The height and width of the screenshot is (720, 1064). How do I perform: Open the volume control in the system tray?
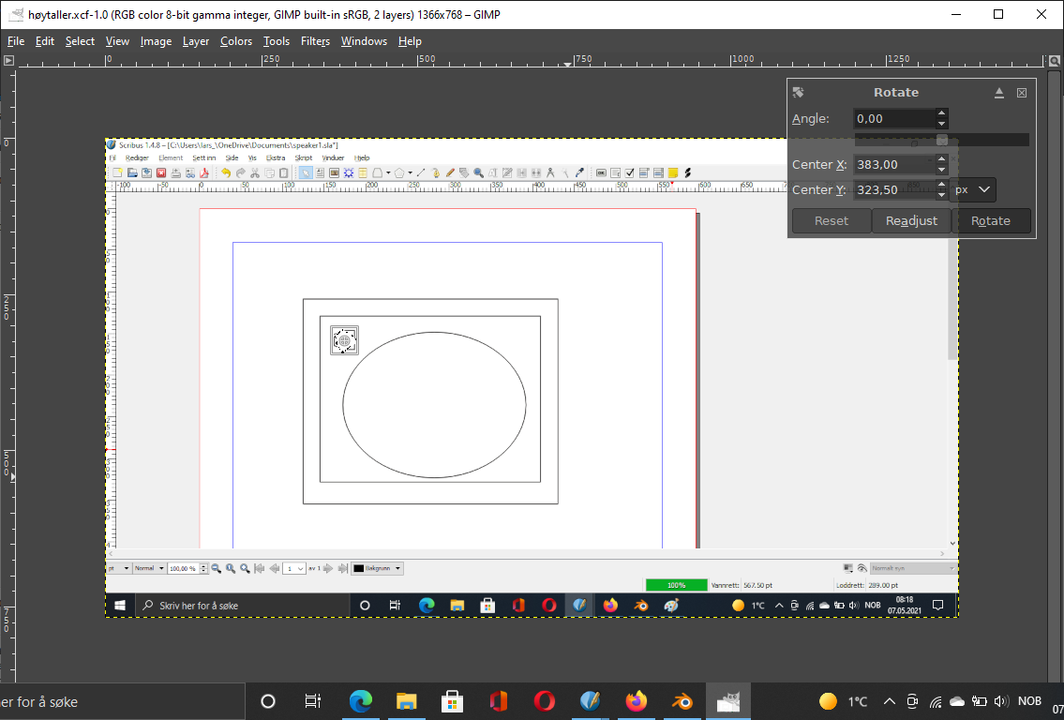pos(1001,701)
